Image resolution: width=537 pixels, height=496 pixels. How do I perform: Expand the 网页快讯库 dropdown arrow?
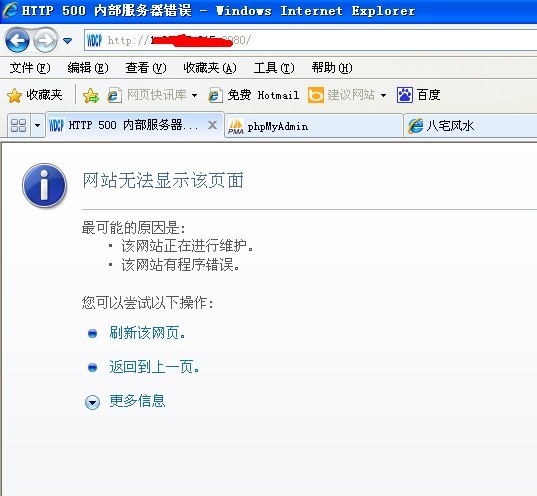[x=194, y=95]
